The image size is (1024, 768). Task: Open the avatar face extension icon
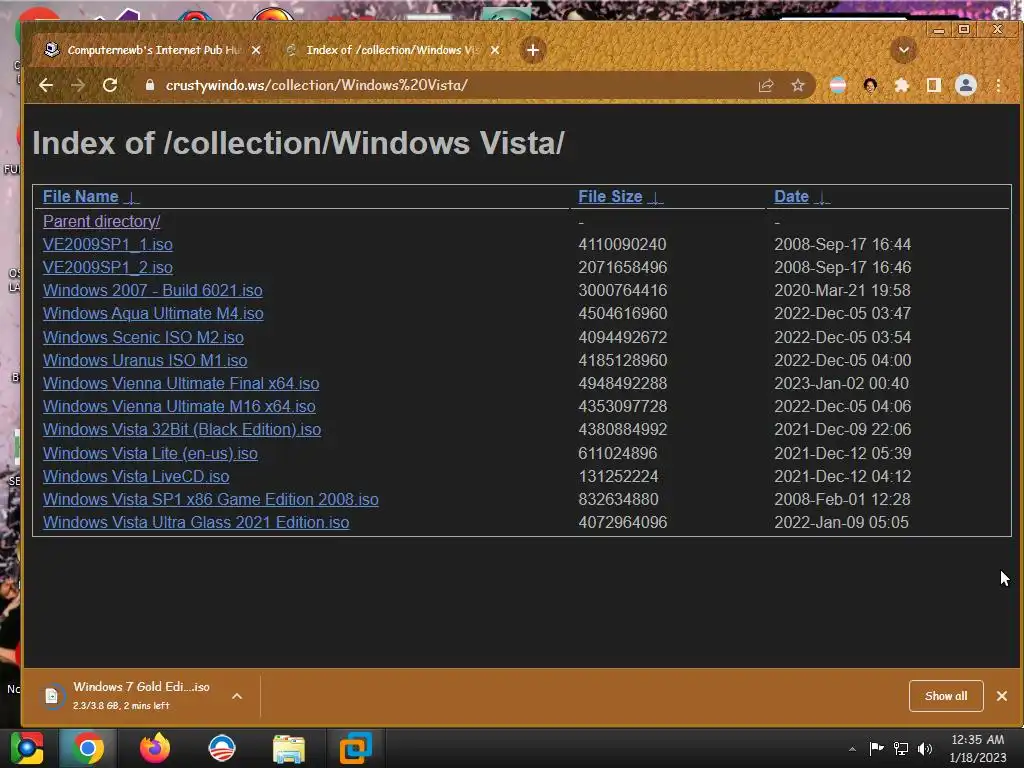click(x=870, y=85)
